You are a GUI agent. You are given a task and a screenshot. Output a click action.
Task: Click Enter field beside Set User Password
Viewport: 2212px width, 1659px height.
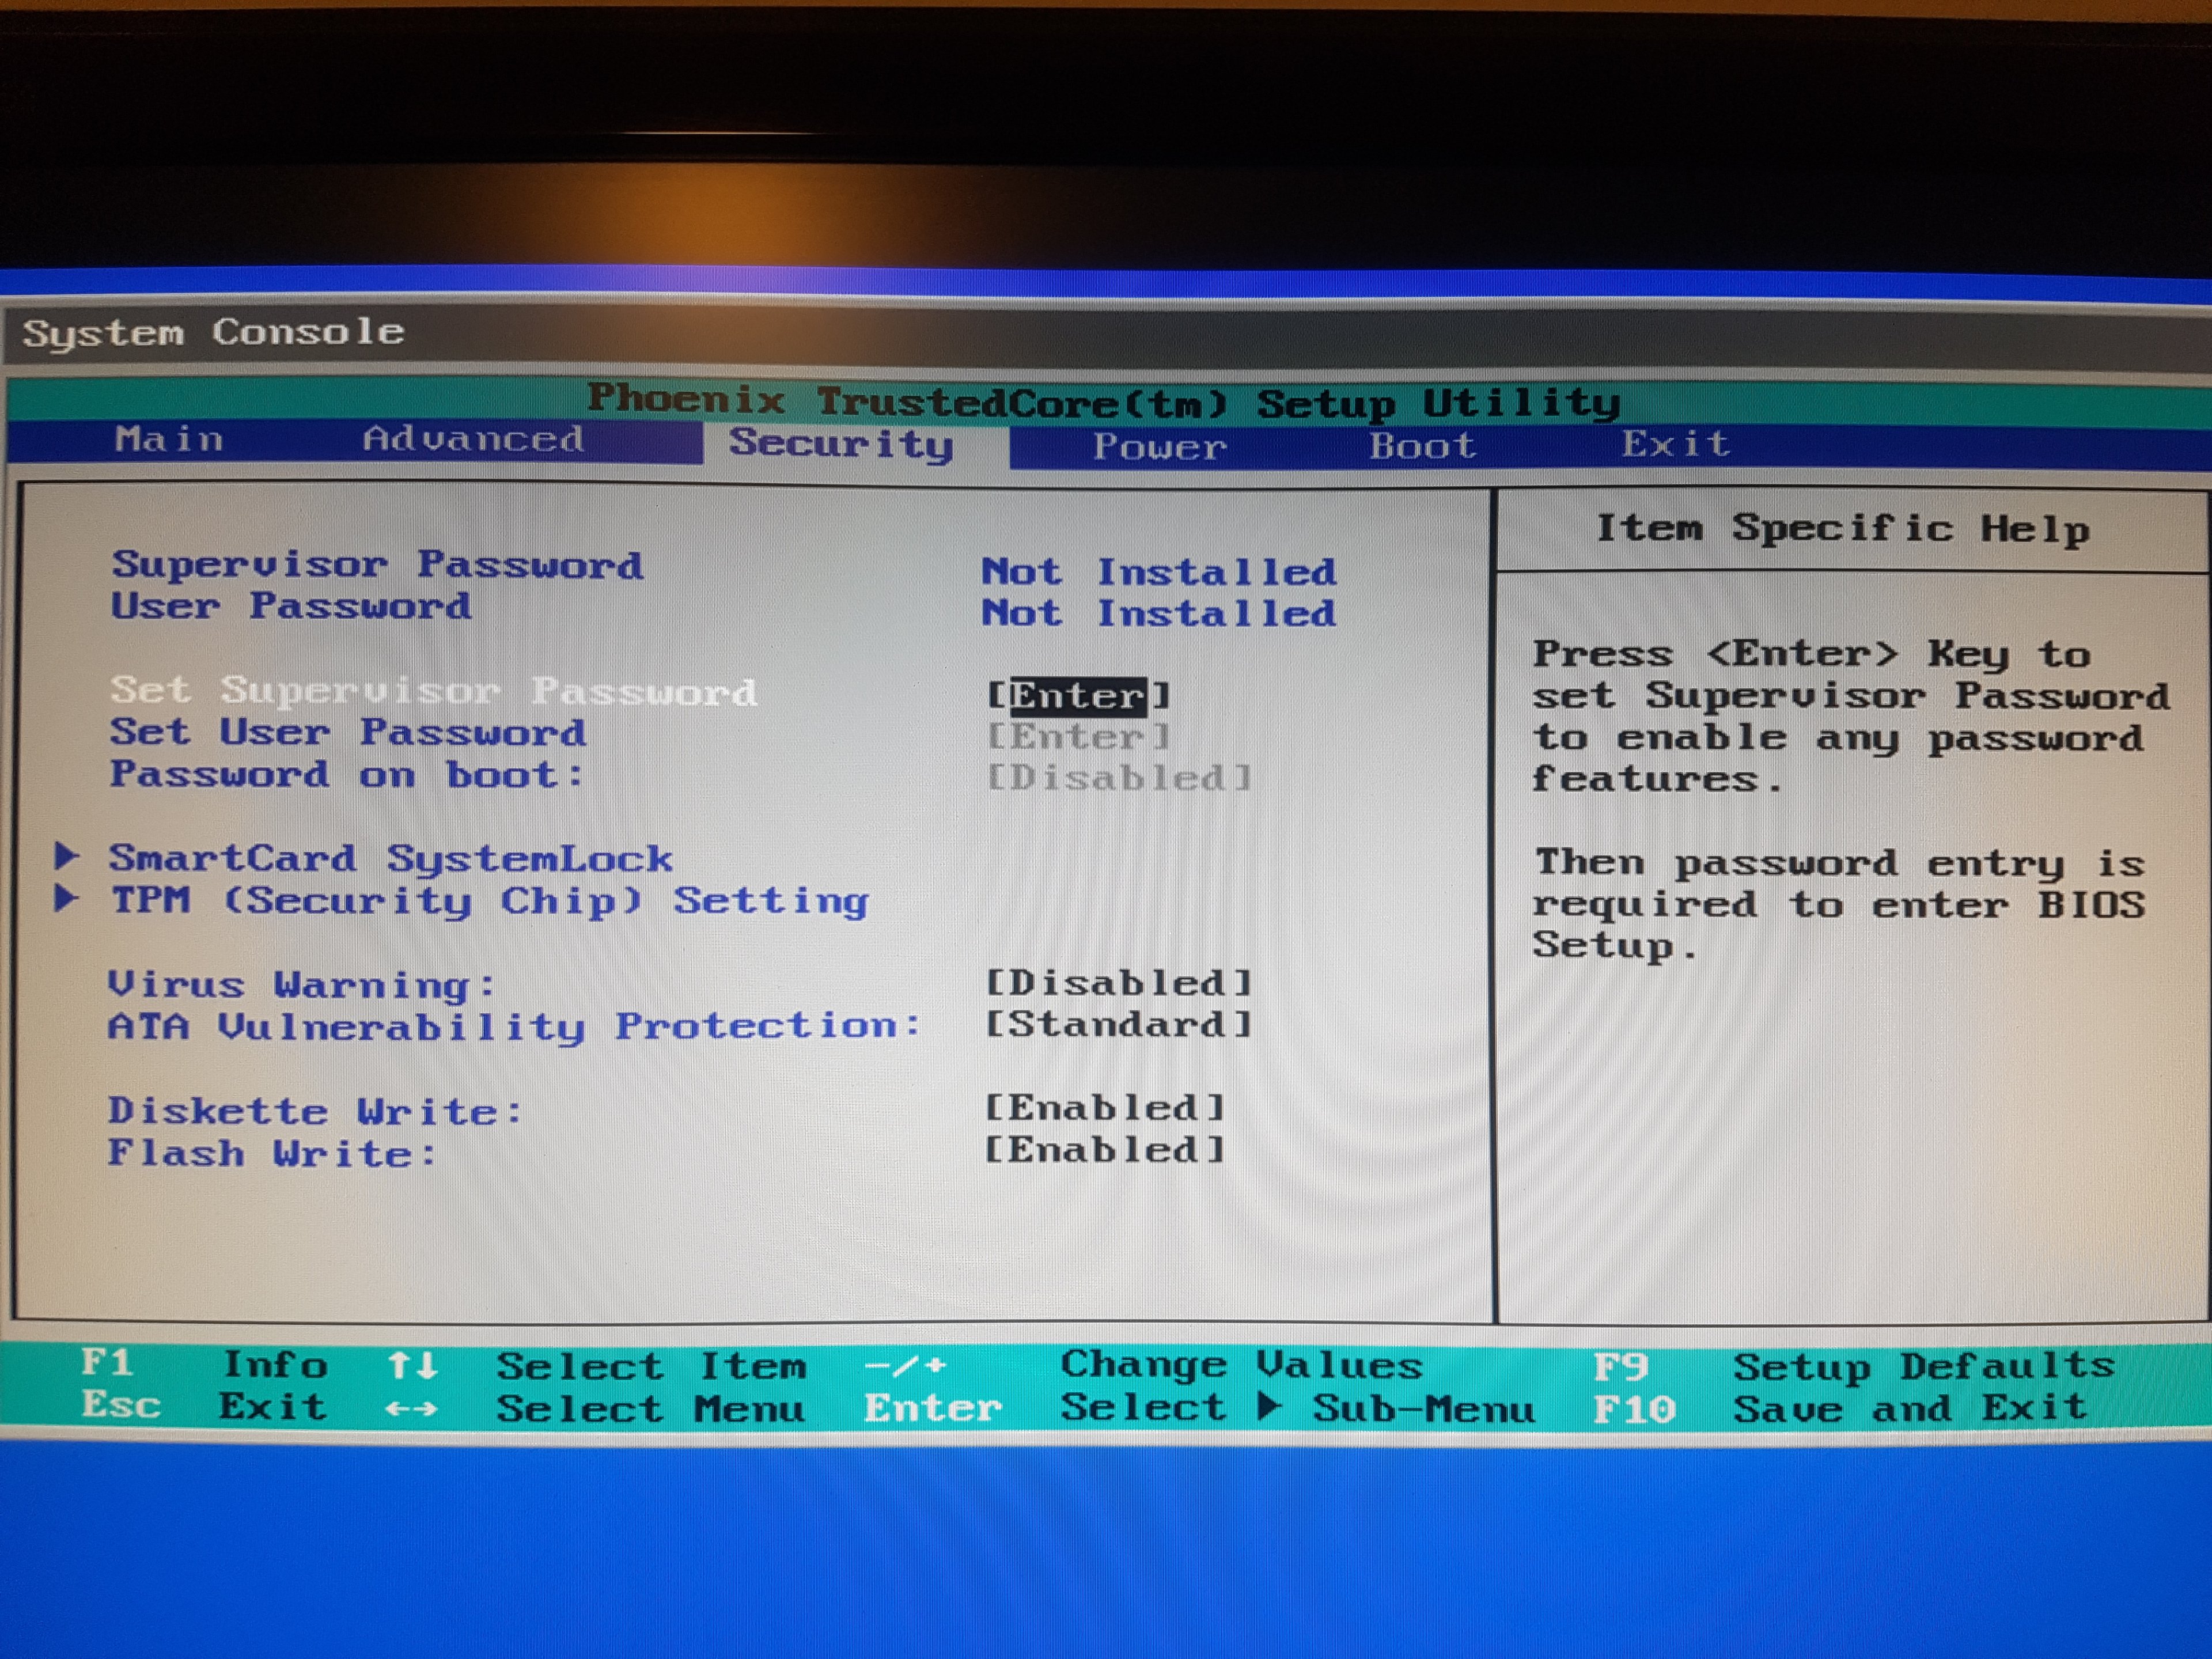point(1078,737)
